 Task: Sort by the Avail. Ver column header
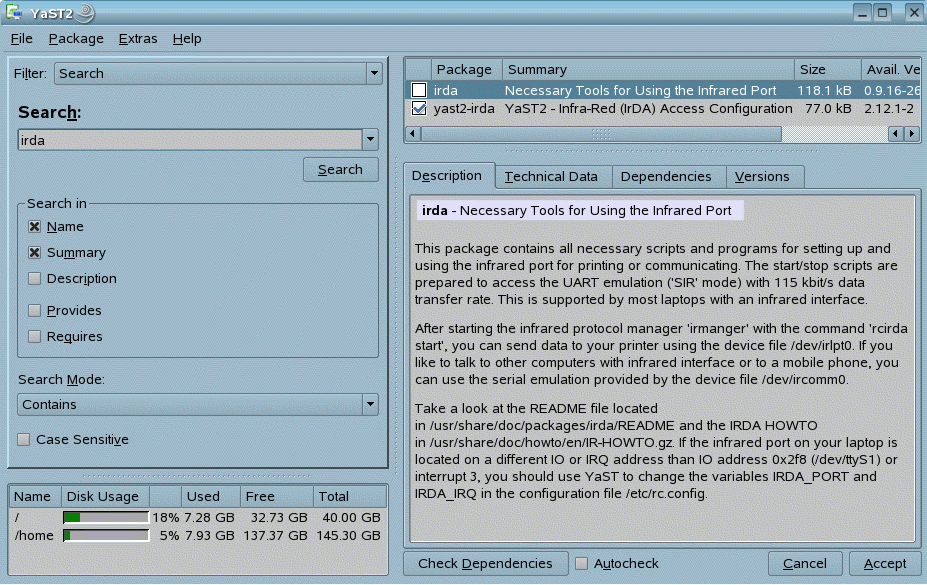(x=891, y=70)
